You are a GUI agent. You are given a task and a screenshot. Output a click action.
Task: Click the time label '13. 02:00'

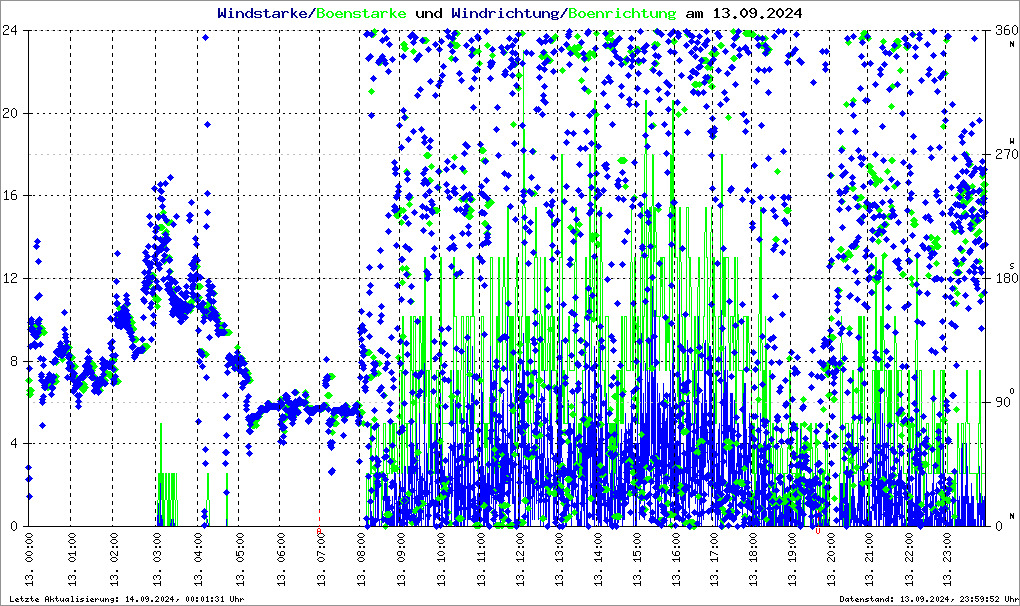click(114, 560)
